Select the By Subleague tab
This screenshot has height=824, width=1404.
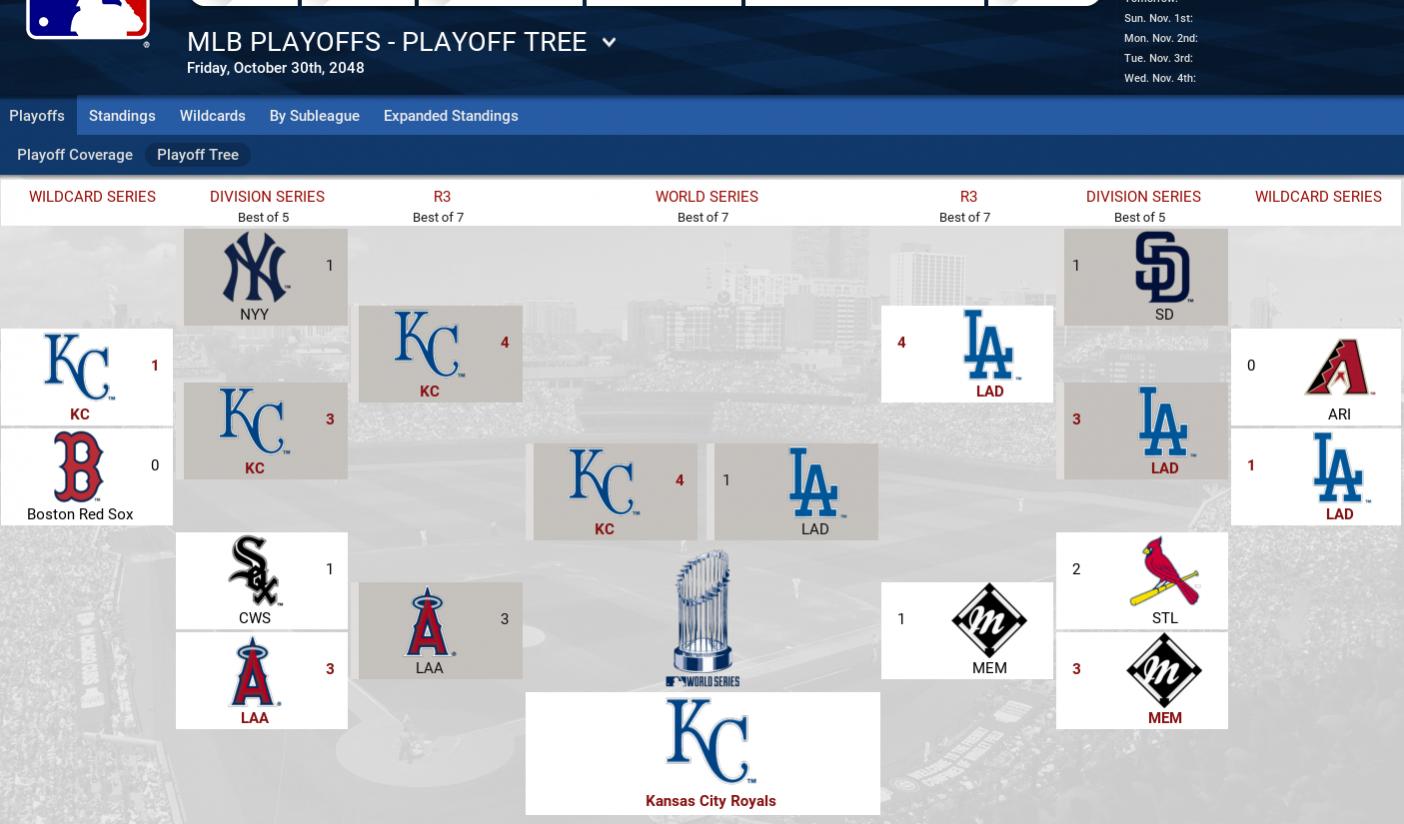point(314,116)
